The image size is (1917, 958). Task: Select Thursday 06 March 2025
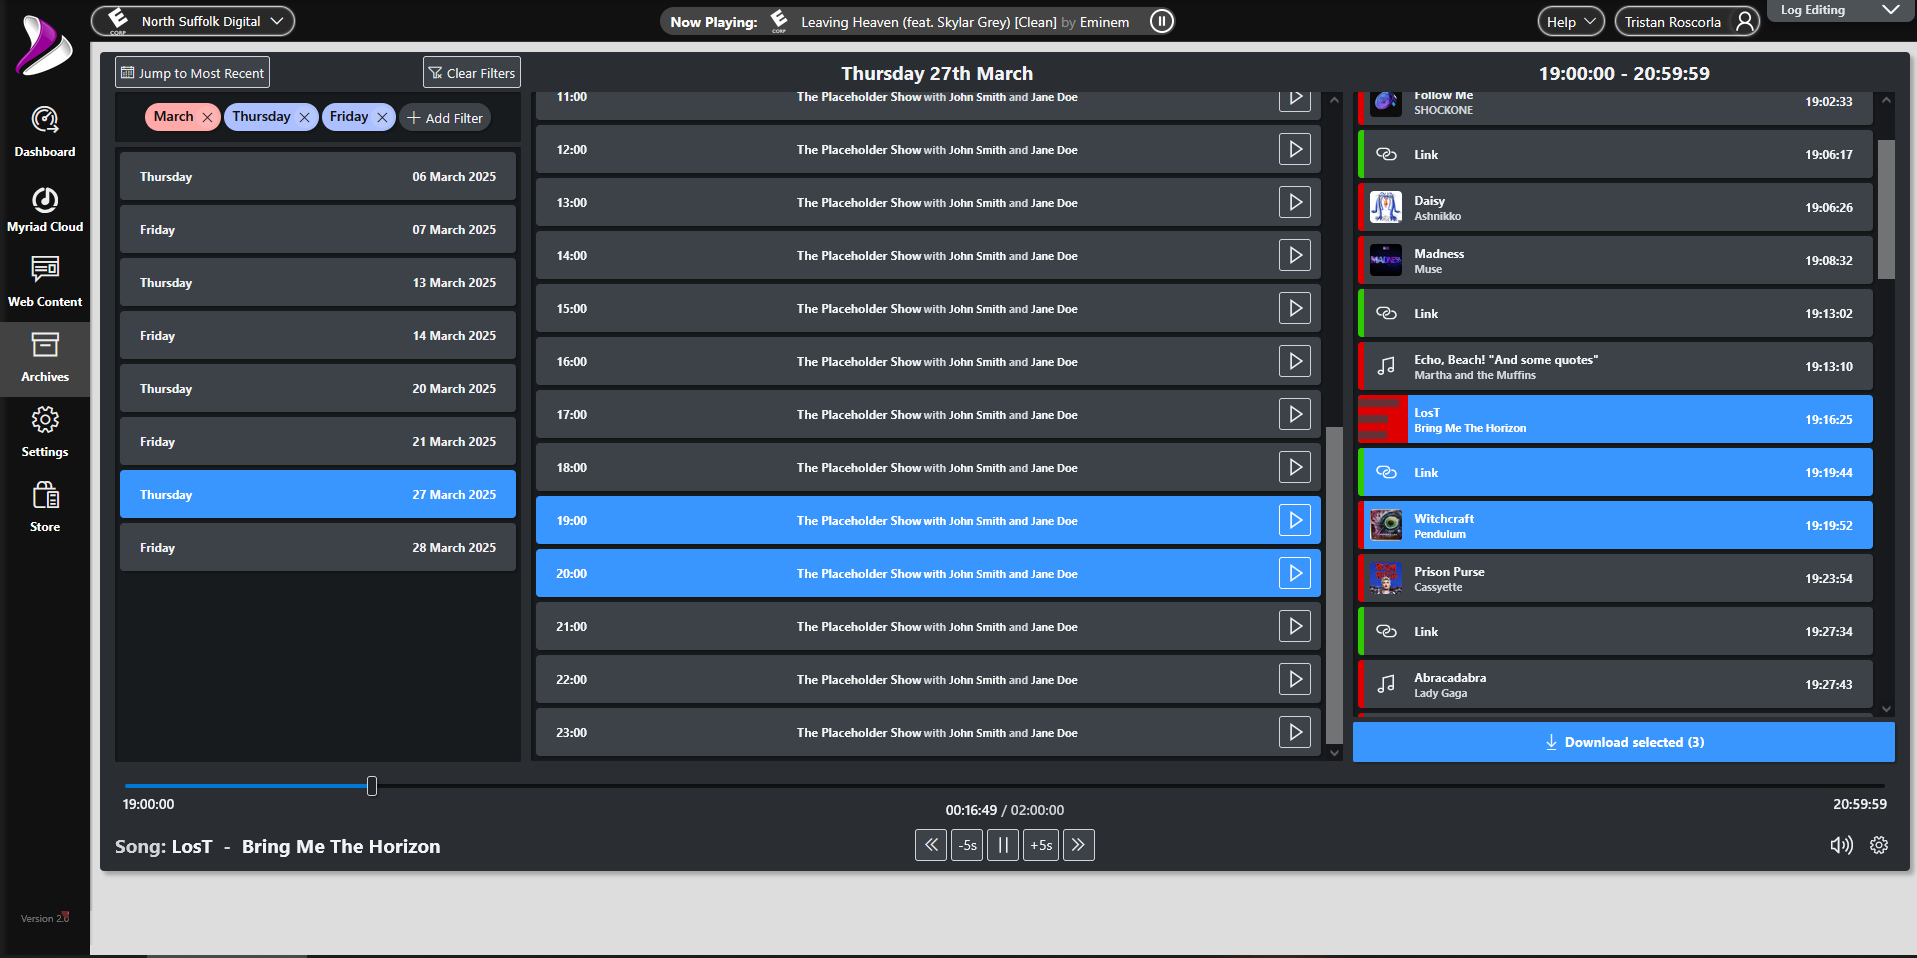318,176
